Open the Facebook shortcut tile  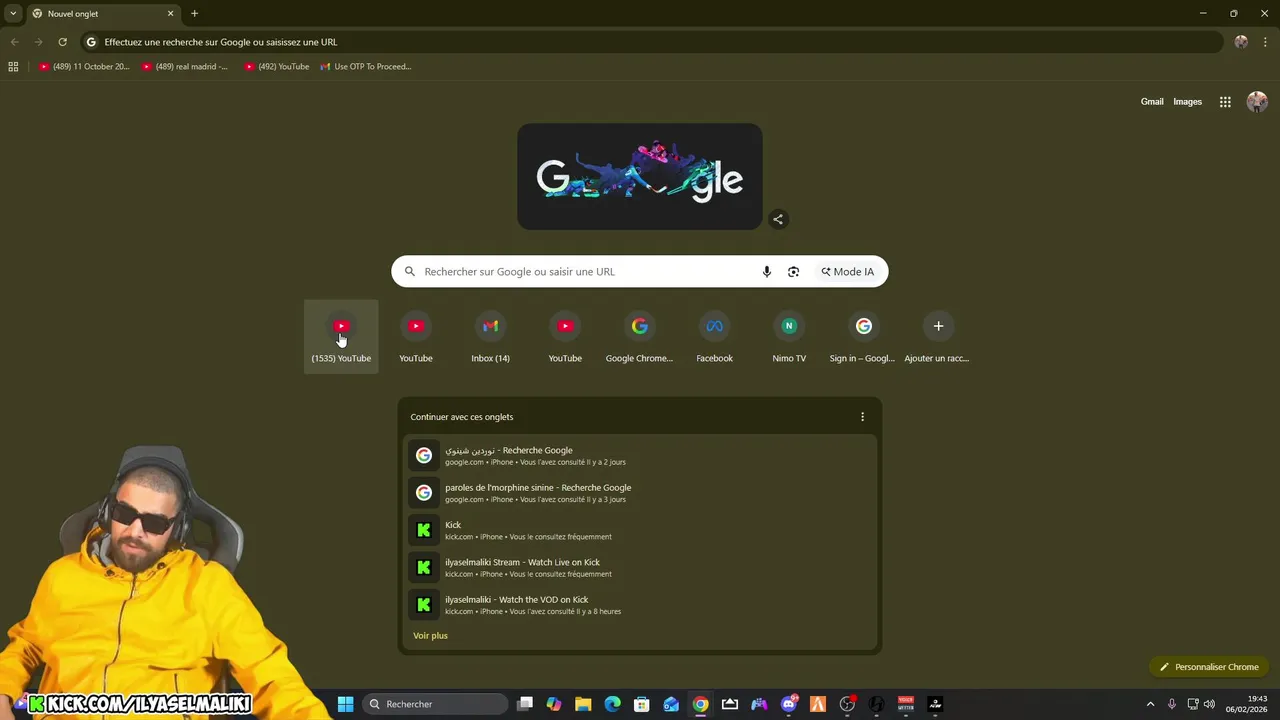(x=714, y=337)
